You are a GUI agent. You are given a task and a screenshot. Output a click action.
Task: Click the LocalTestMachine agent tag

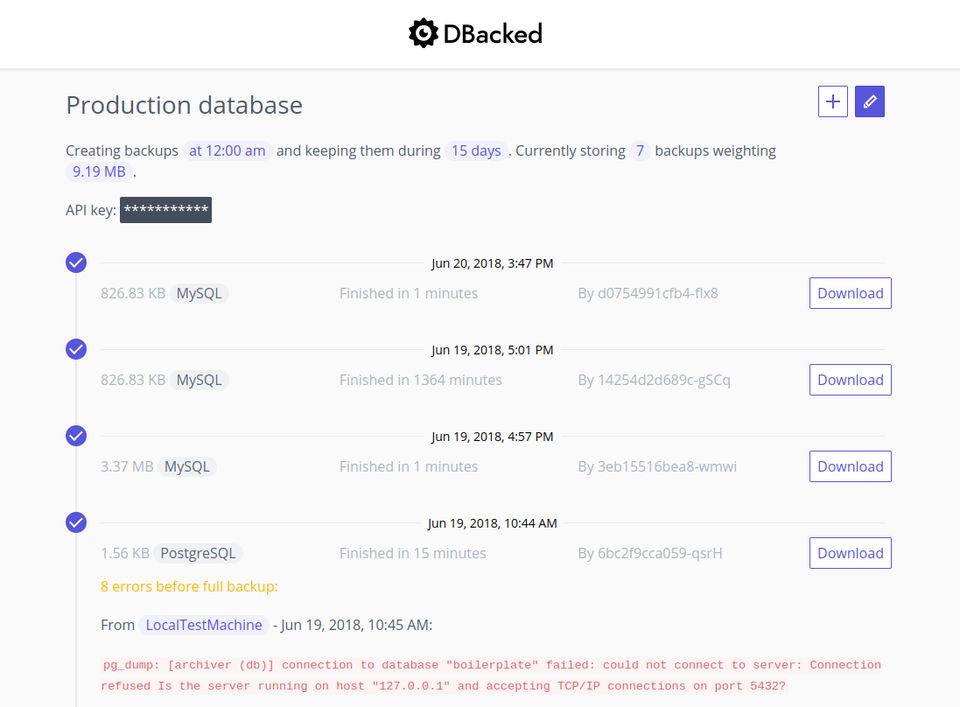(204, 625)
